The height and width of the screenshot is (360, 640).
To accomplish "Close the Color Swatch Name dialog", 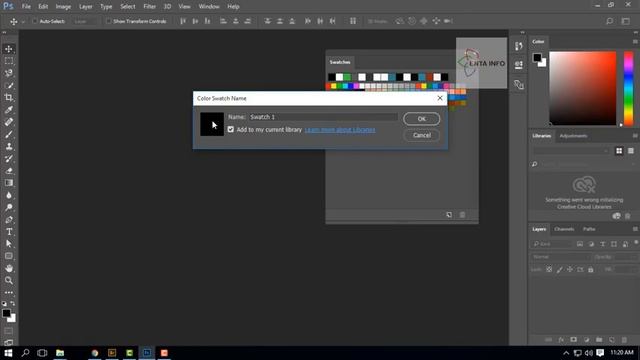I will [440, 98].
